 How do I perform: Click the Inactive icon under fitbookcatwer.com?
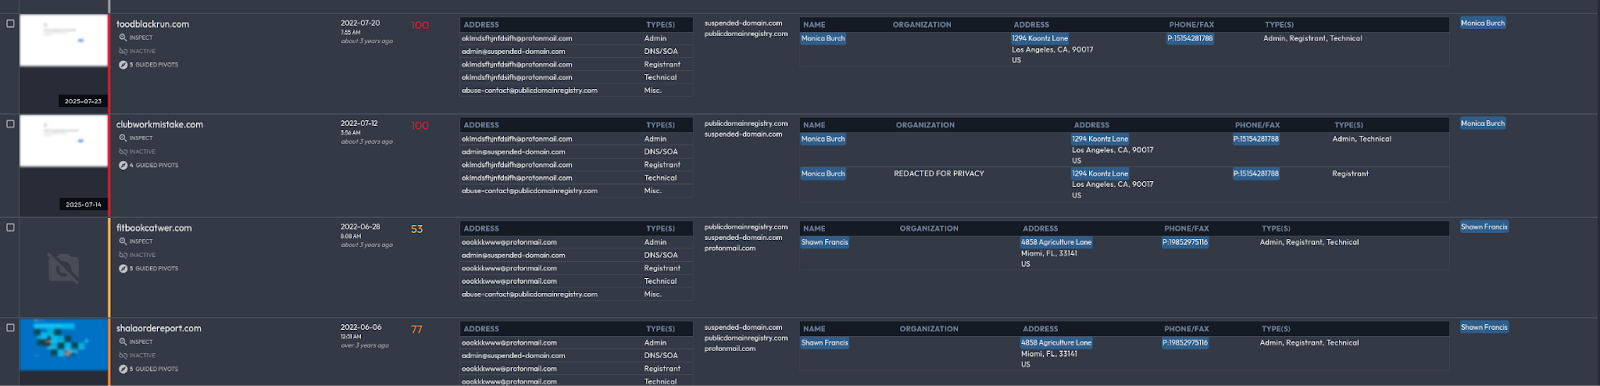pyautogui.click(x=123, y=255)
